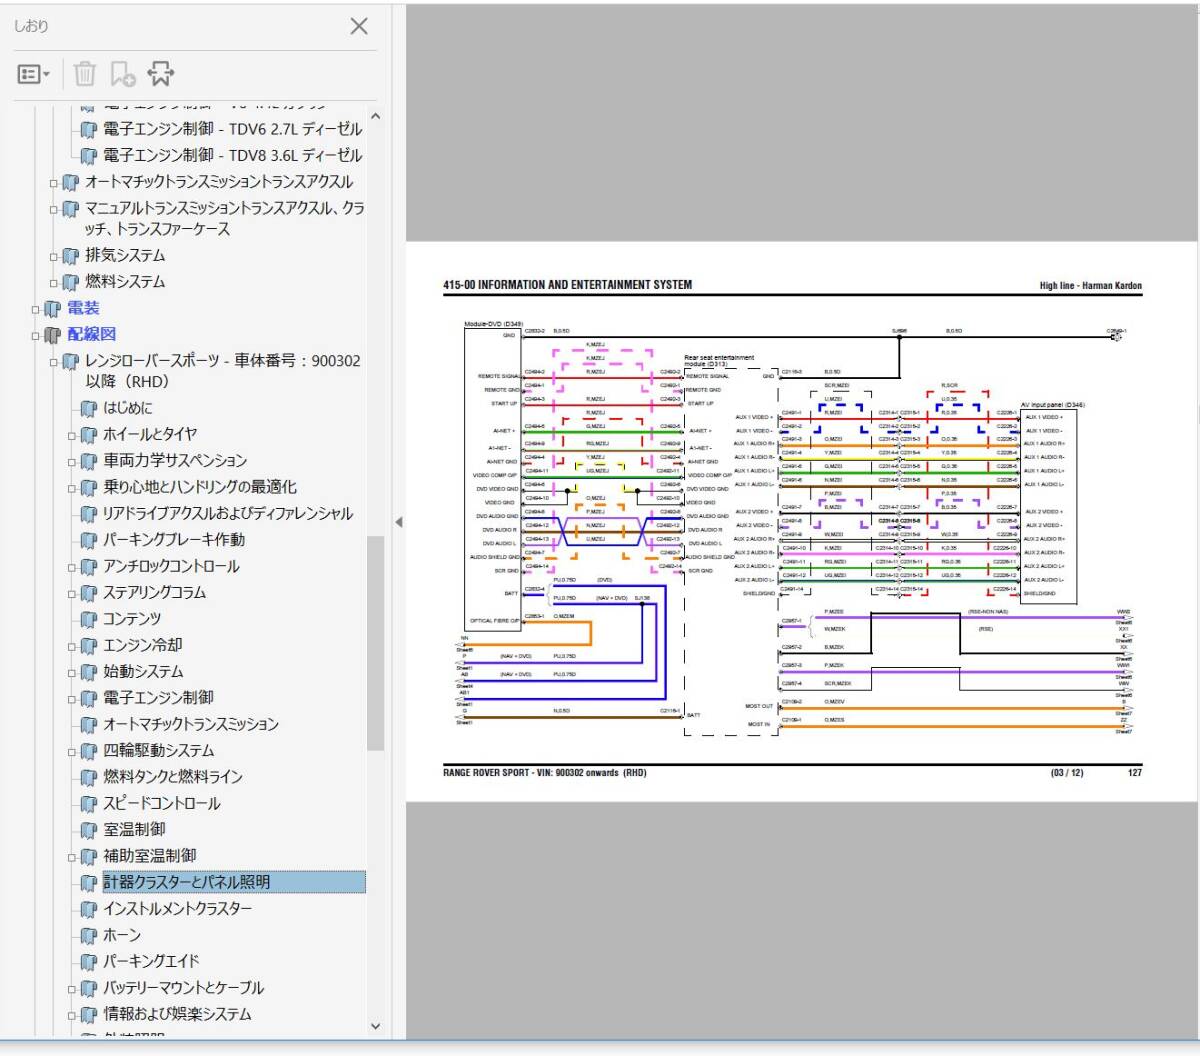Click the 四輪駆動システム bookmark icon
Screen dimensions: 1200x1056
pyautogui.click(x=88, y=751)
